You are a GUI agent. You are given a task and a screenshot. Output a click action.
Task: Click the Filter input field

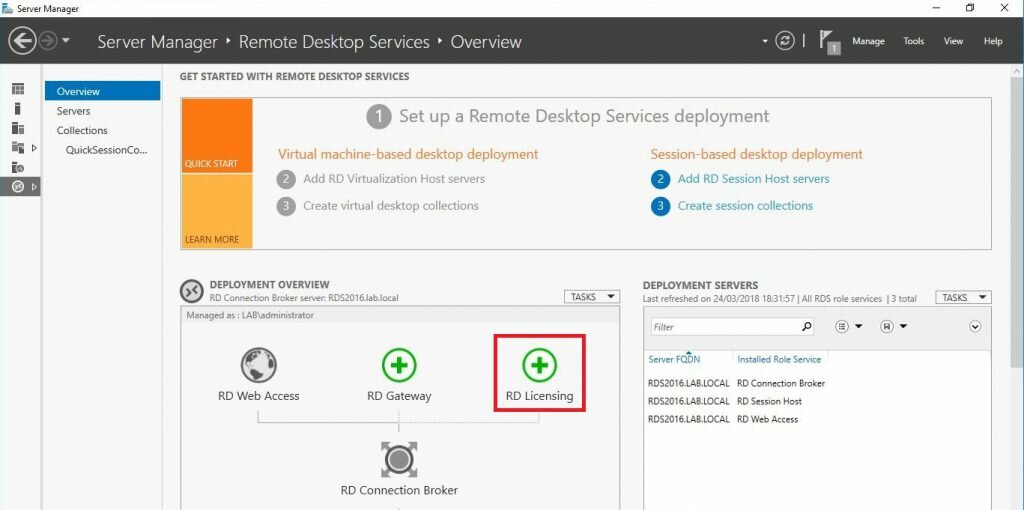(724, 327)
